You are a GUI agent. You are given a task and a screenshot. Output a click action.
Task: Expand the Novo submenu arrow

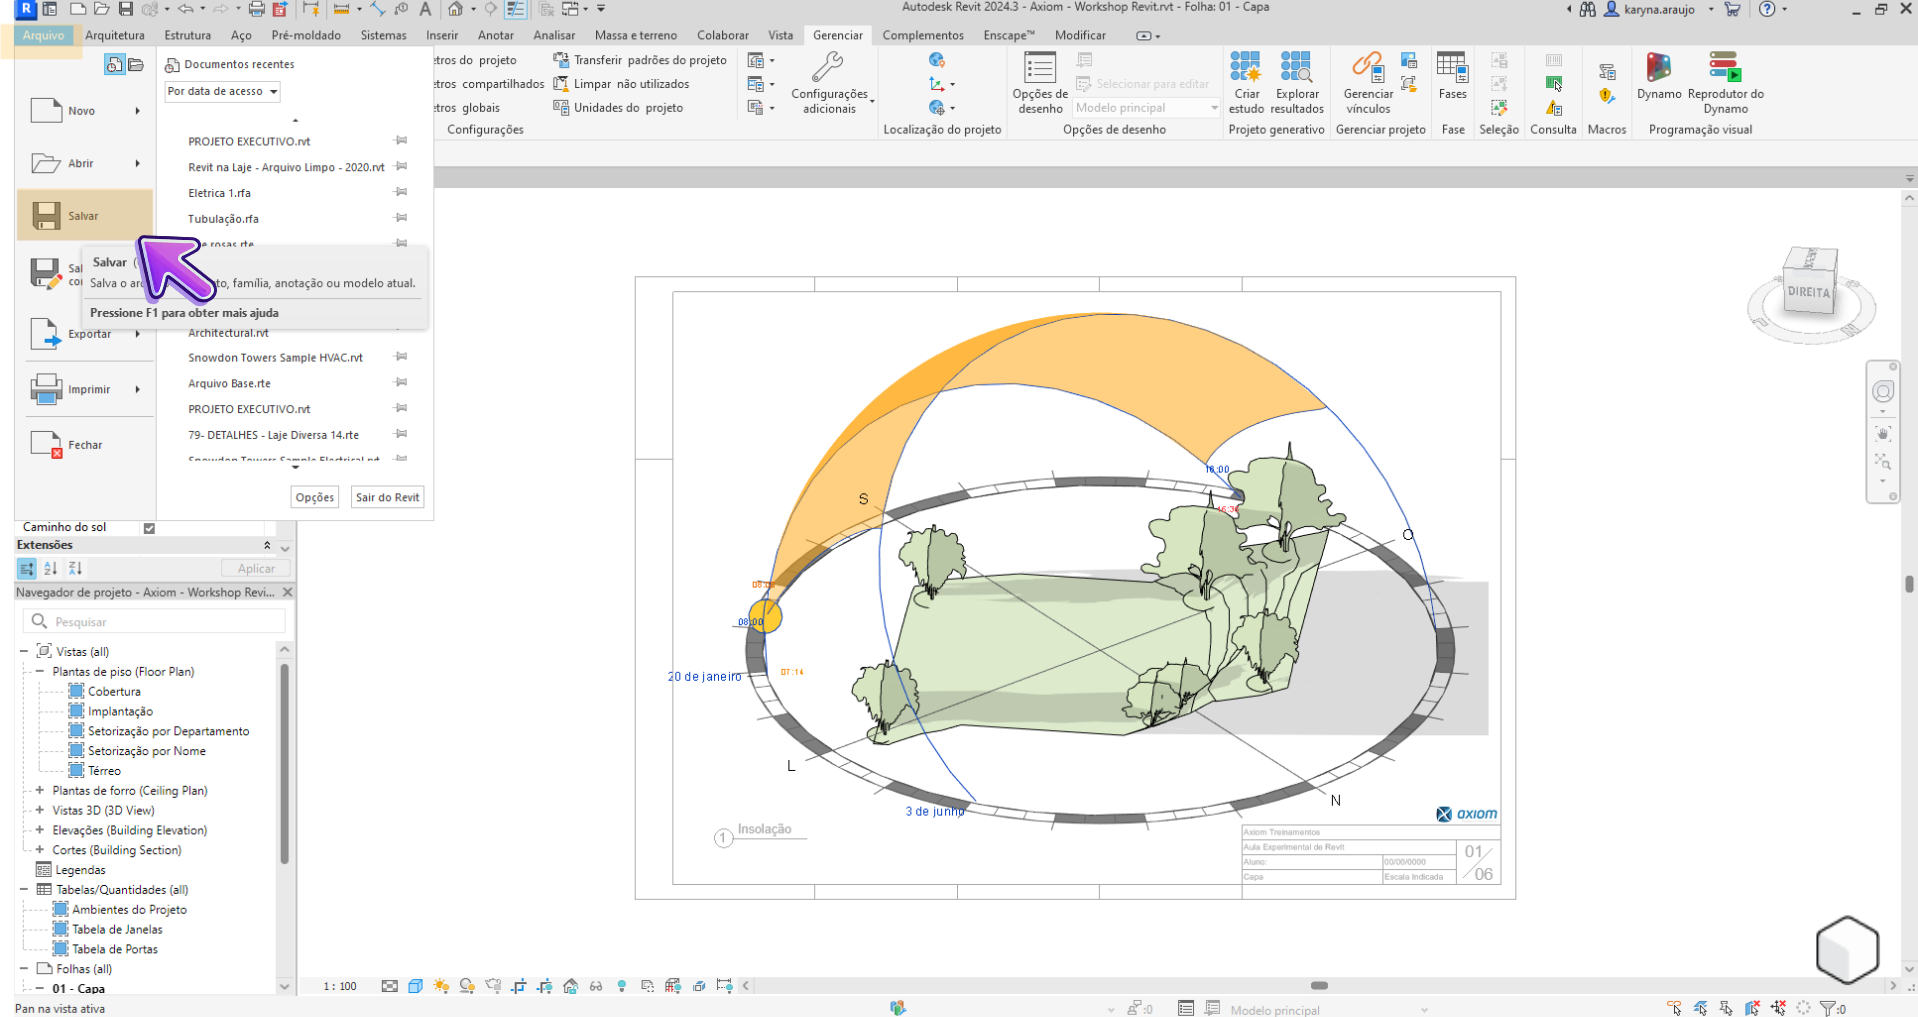click(138, 111)
